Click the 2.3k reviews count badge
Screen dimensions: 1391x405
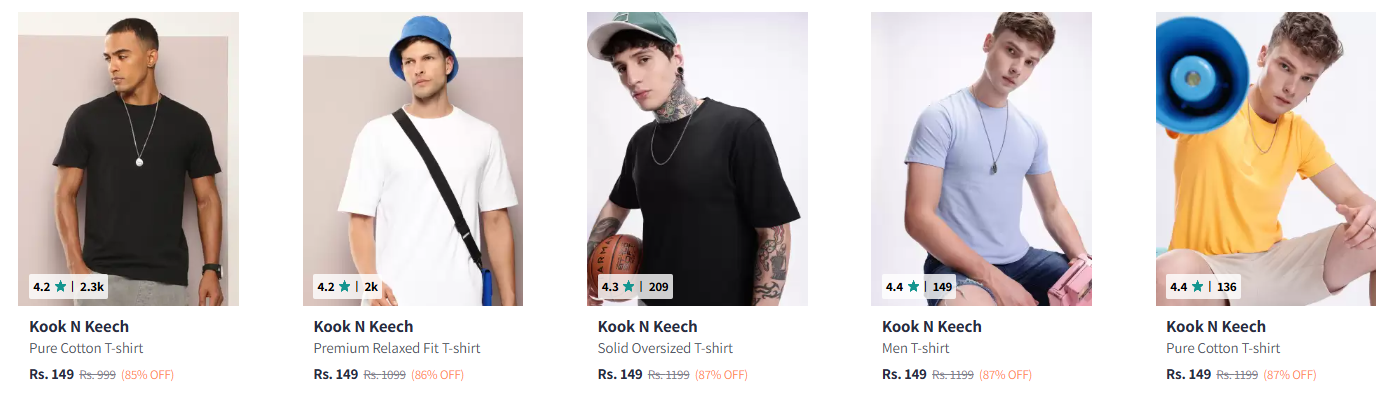point(92,287)
